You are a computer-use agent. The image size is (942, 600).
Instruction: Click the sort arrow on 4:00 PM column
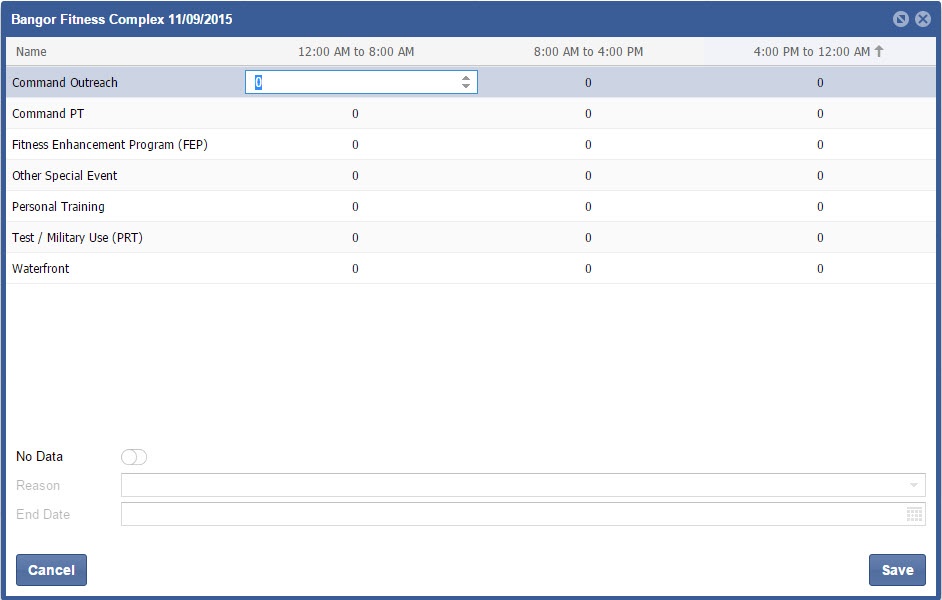click(x=879, y=52)
